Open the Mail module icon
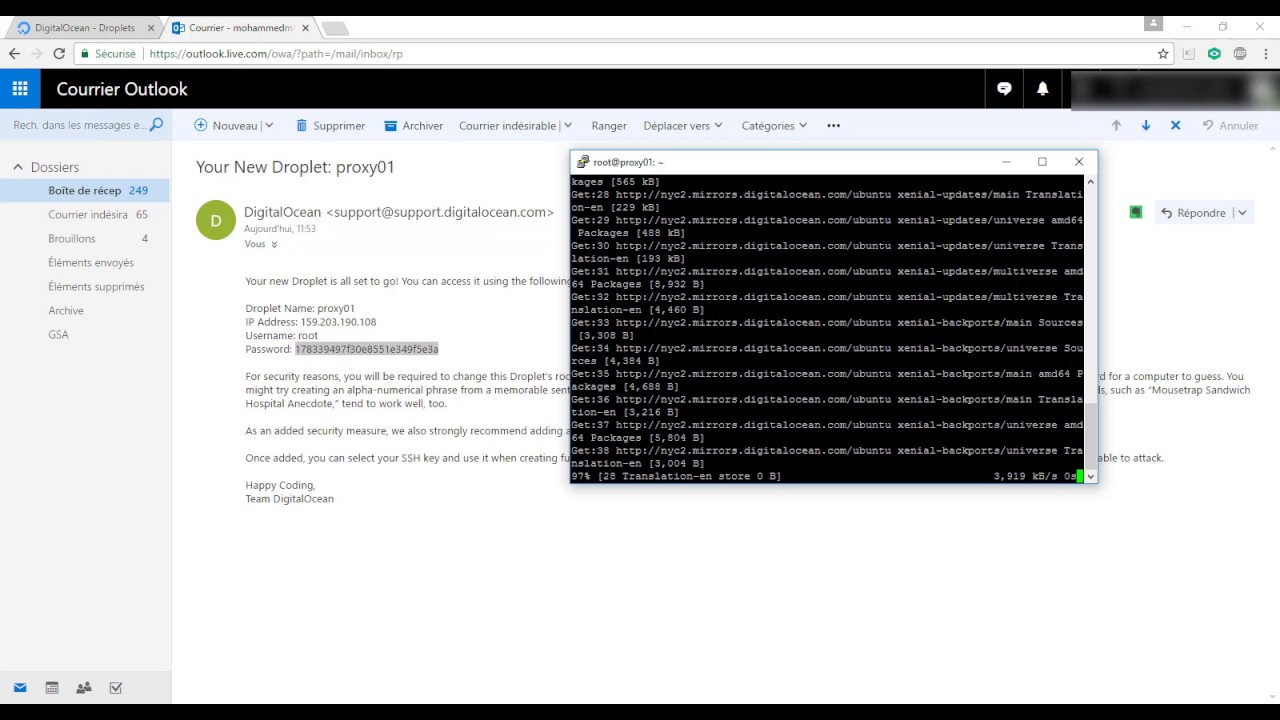The image size is (1280, 720). [x=20, y=687]
